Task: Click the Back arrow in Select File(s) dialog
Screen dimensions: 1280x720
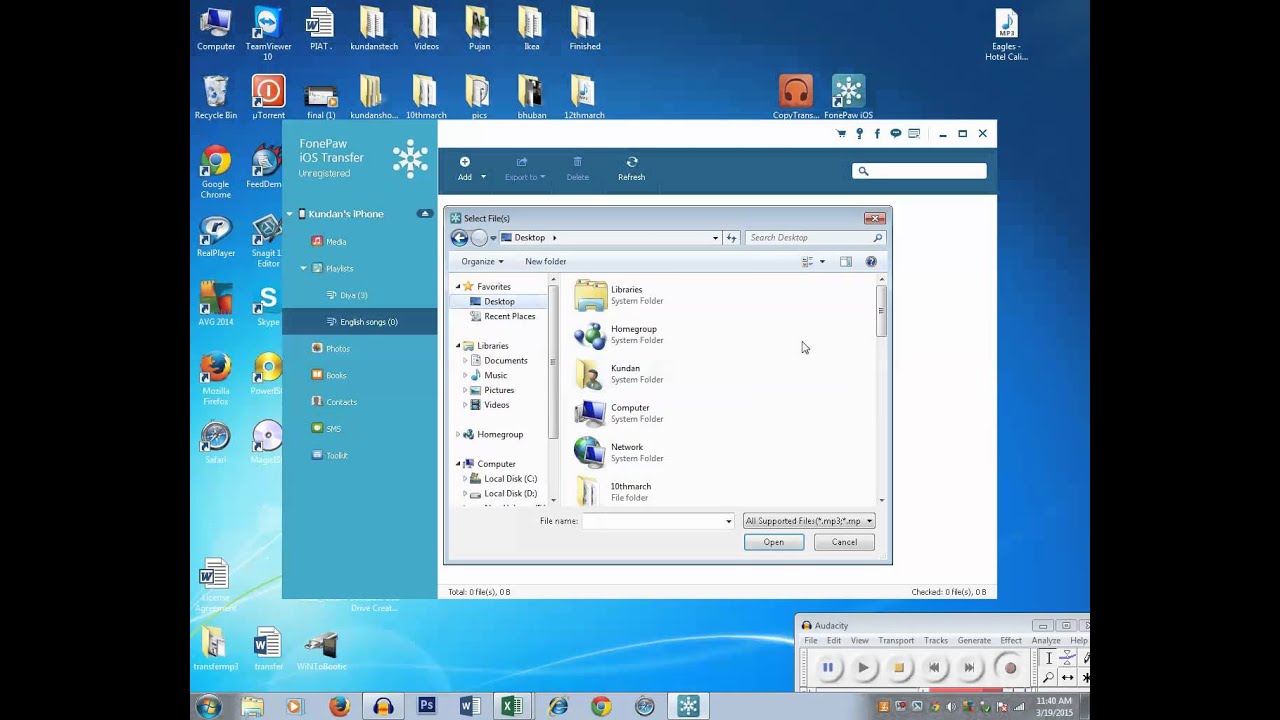Action: [459, 238]
